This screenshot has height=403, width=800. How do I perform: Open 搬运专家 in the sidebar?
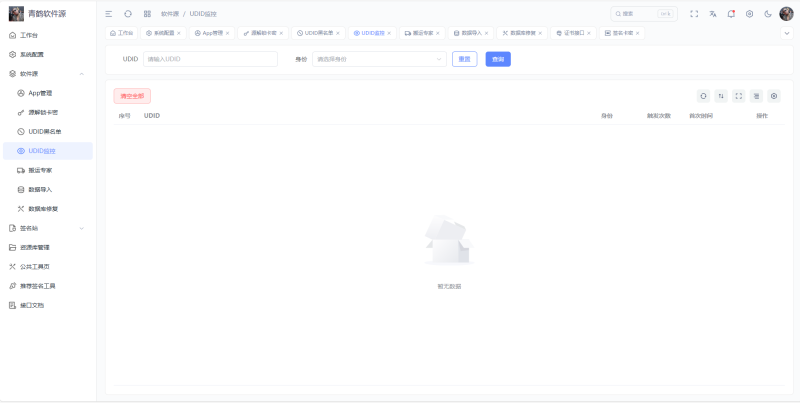click(x=48, y=170)
